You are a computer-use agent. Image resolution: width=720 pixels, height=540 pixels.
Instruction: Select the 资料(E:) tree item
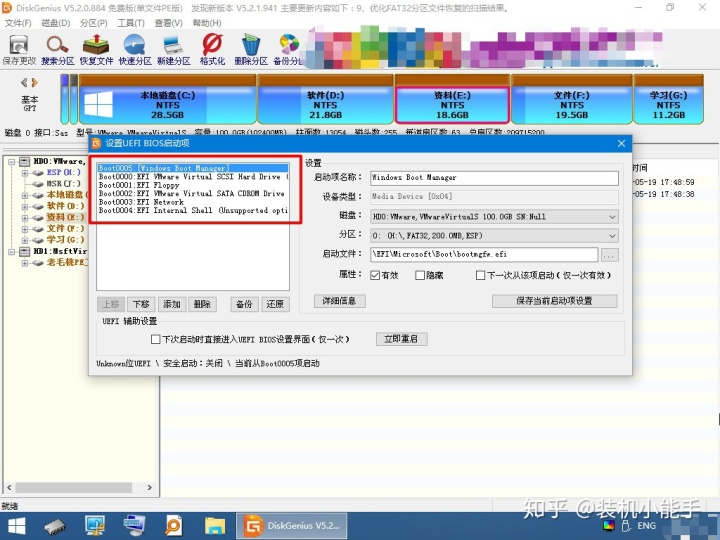[x=65, y=217]
